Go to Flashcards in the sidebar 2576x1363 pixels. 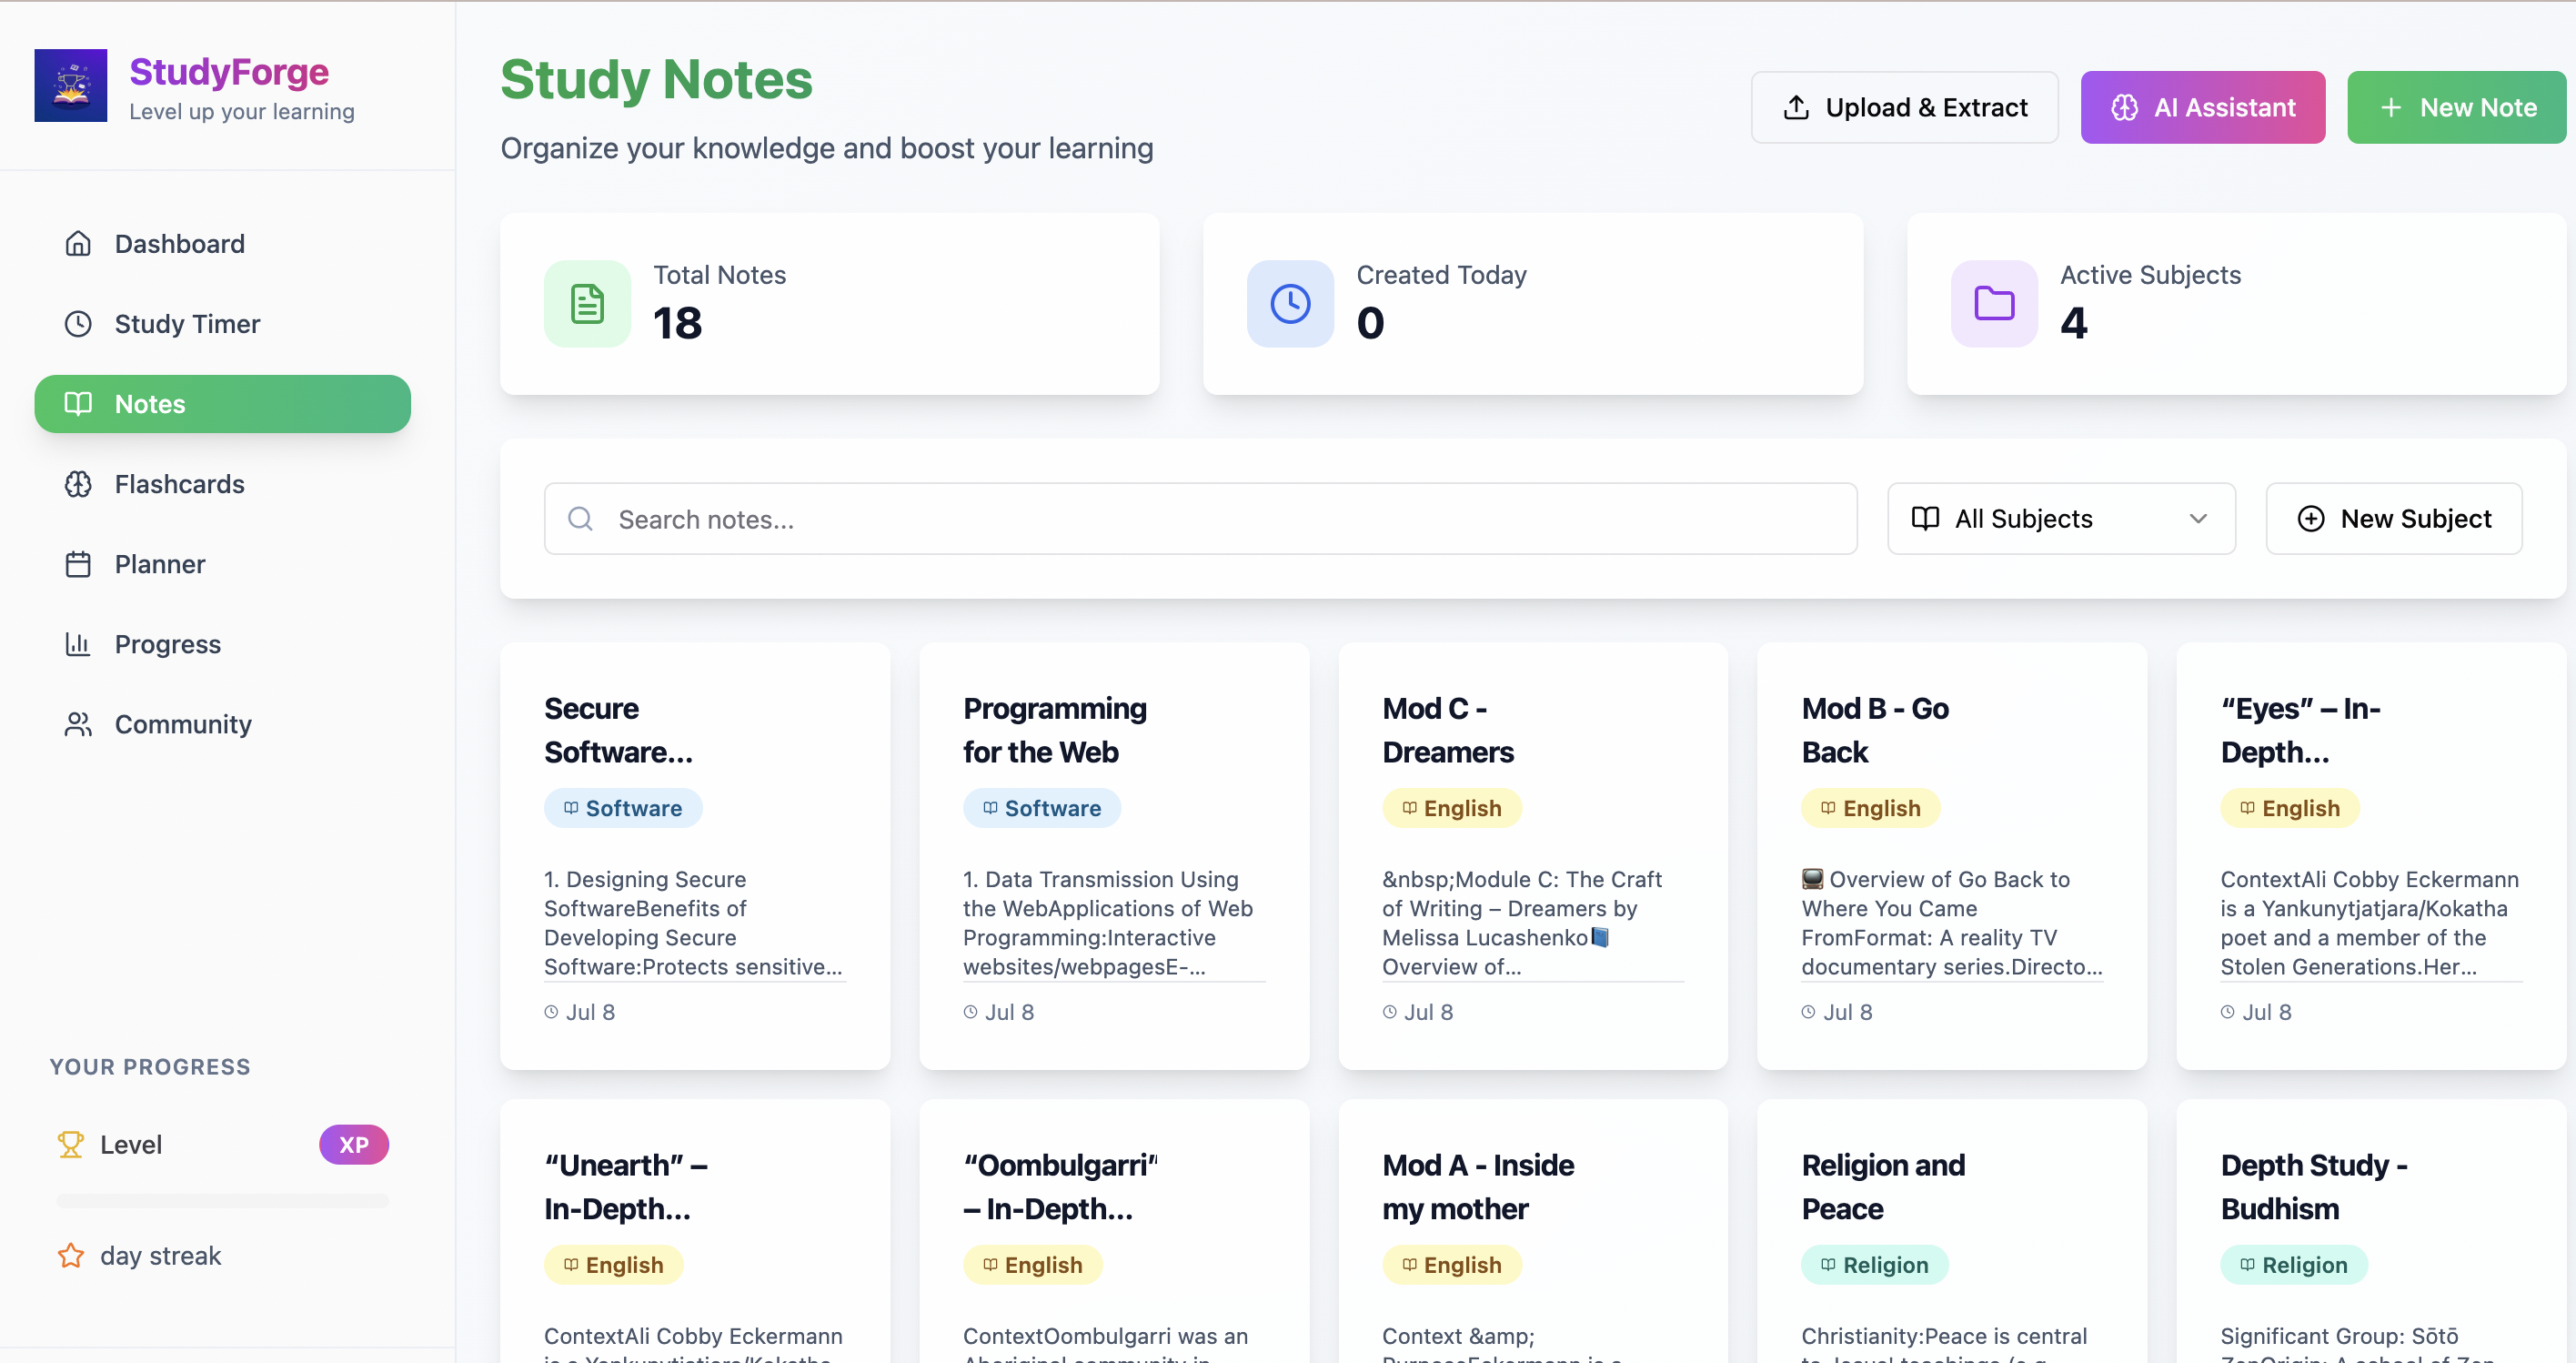tap(180, 484)
